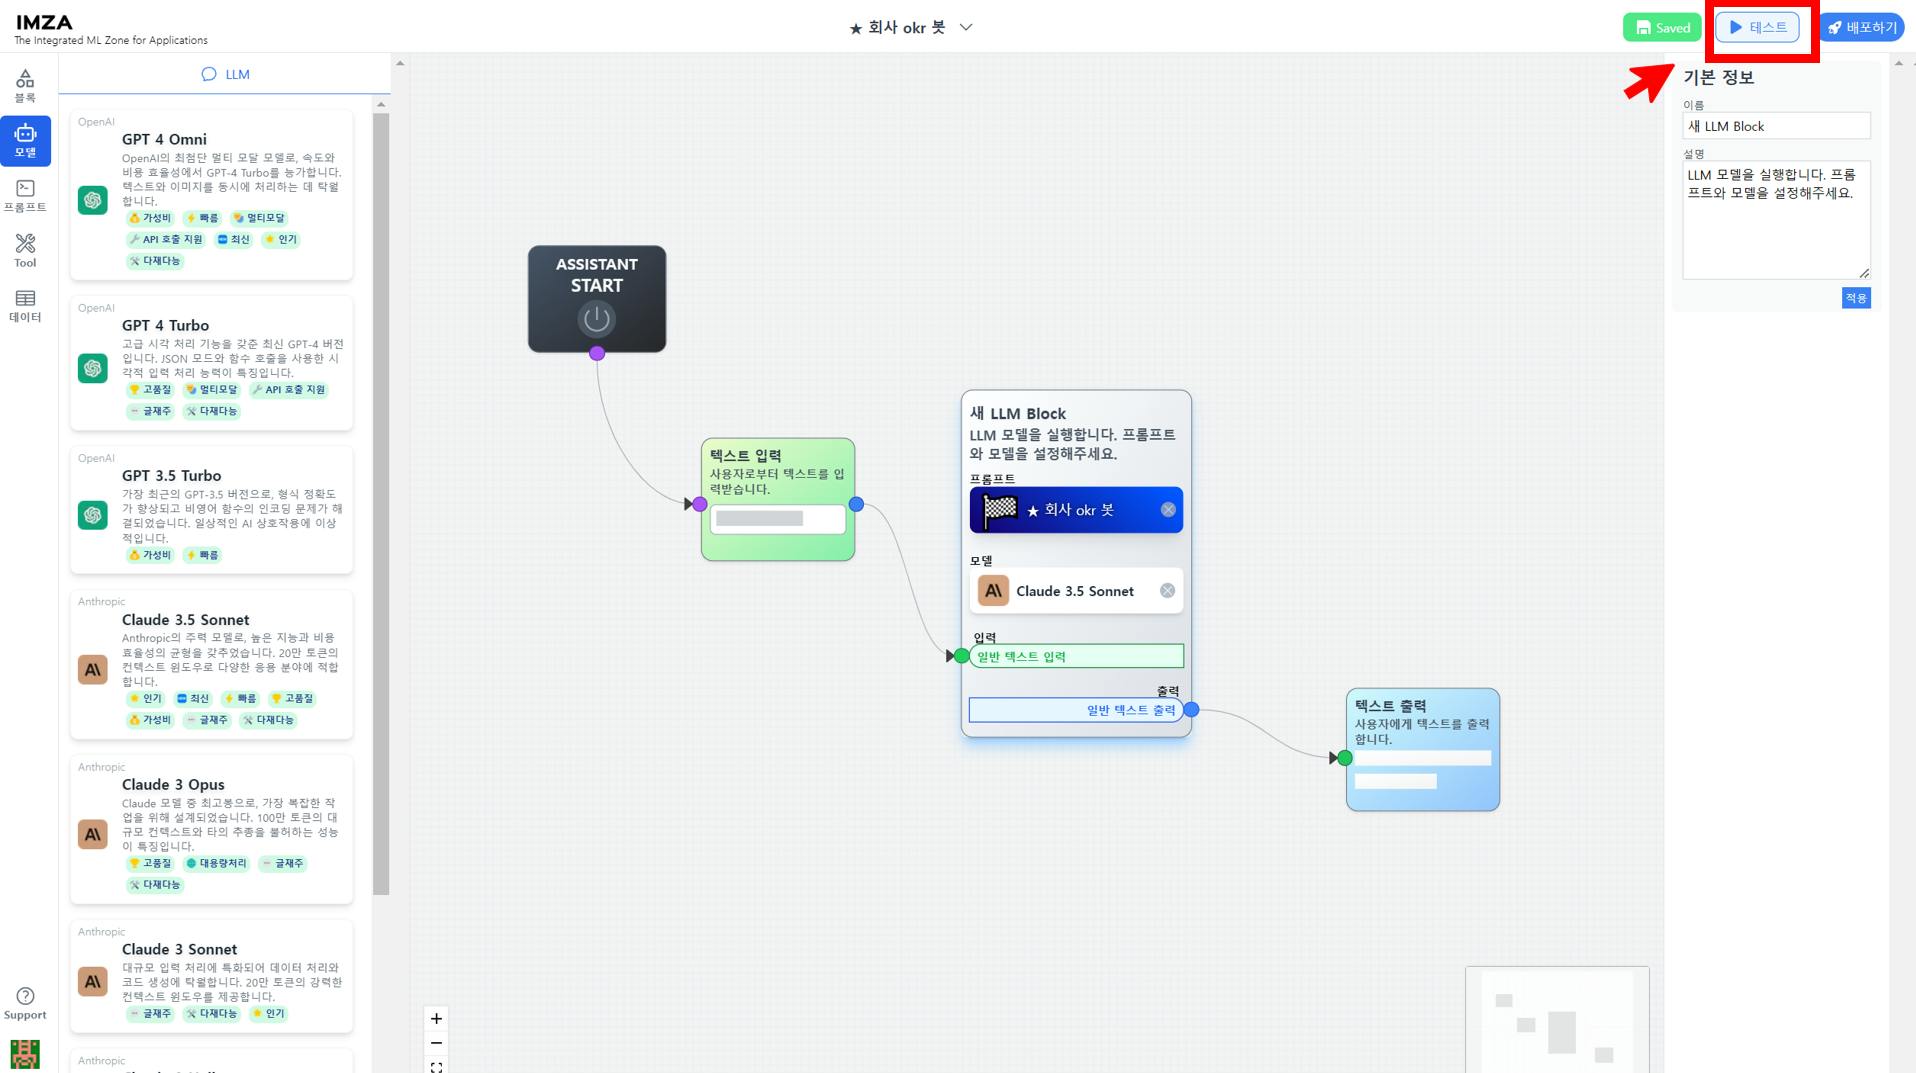Select the 새 LLM Block node title
1916x1073 pixels.
pos(1017,413)
